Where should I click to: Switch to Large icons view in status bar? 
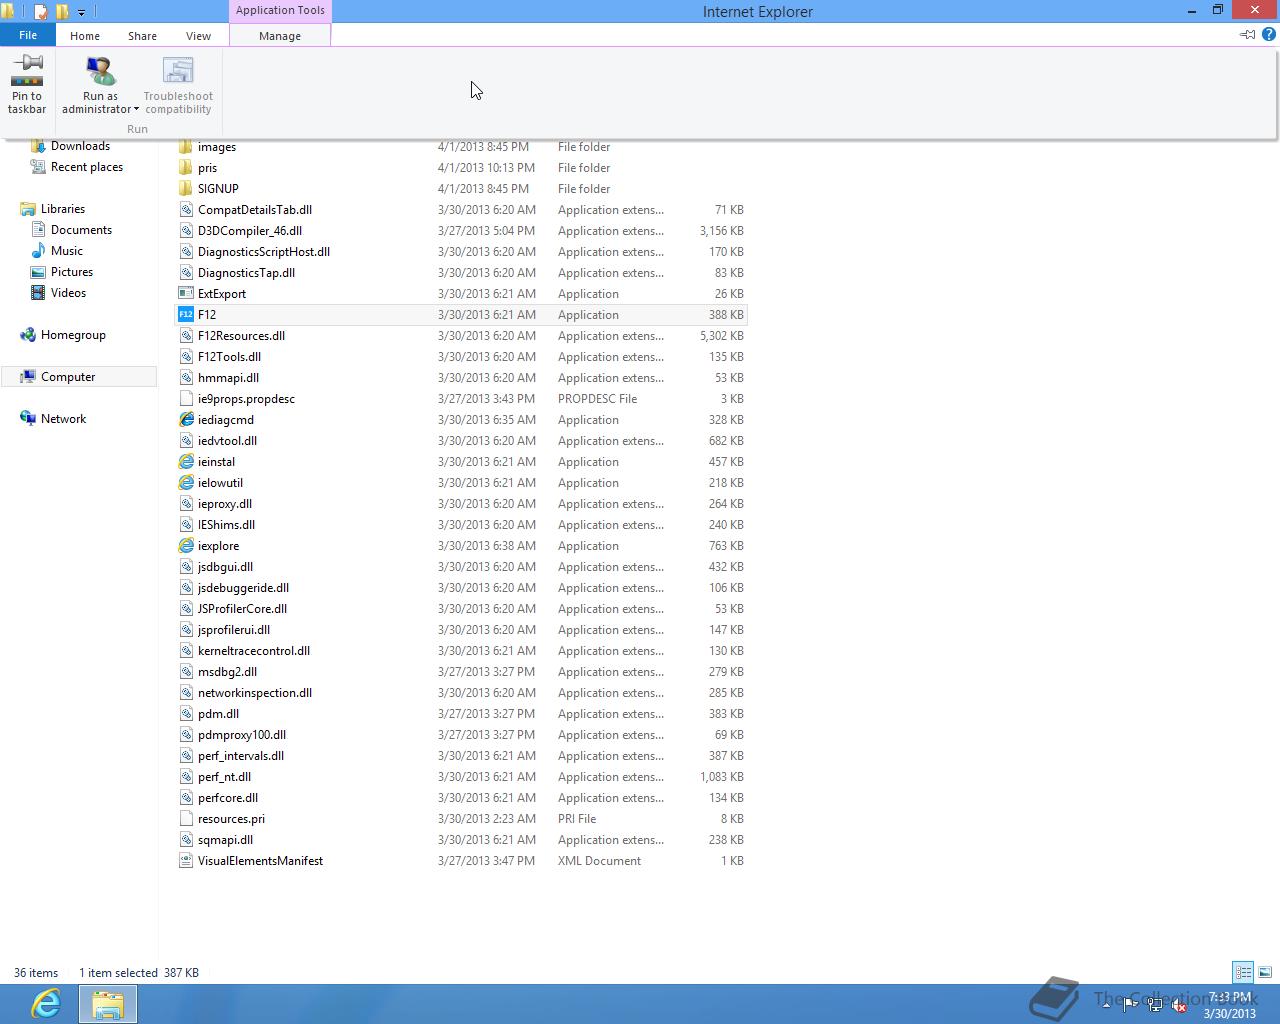click(1265, 972)
